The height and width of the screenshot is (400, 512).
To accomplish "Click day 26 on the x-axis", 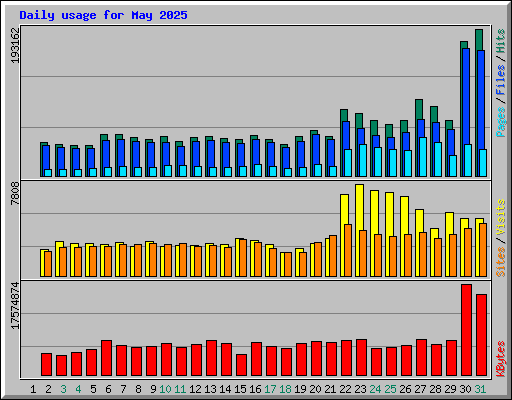I will click(405, 389).
